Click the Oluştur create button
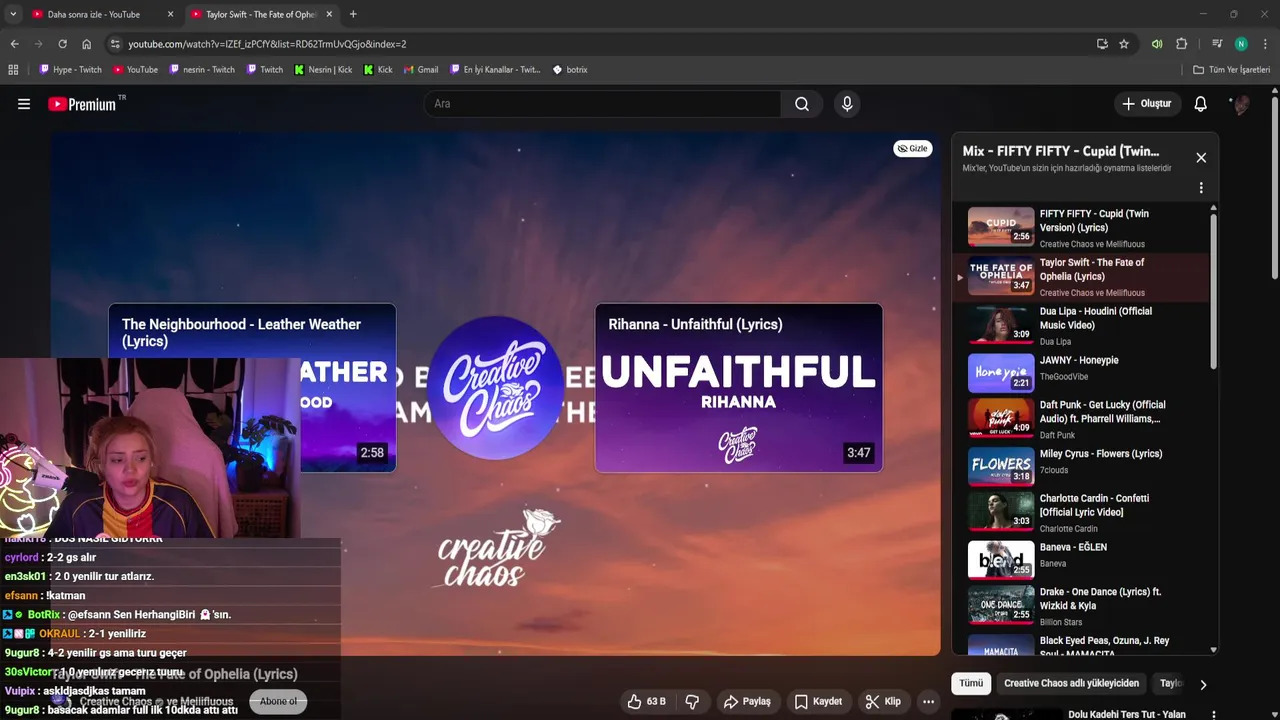The image size is (1280, 720). pos(1146,104)
